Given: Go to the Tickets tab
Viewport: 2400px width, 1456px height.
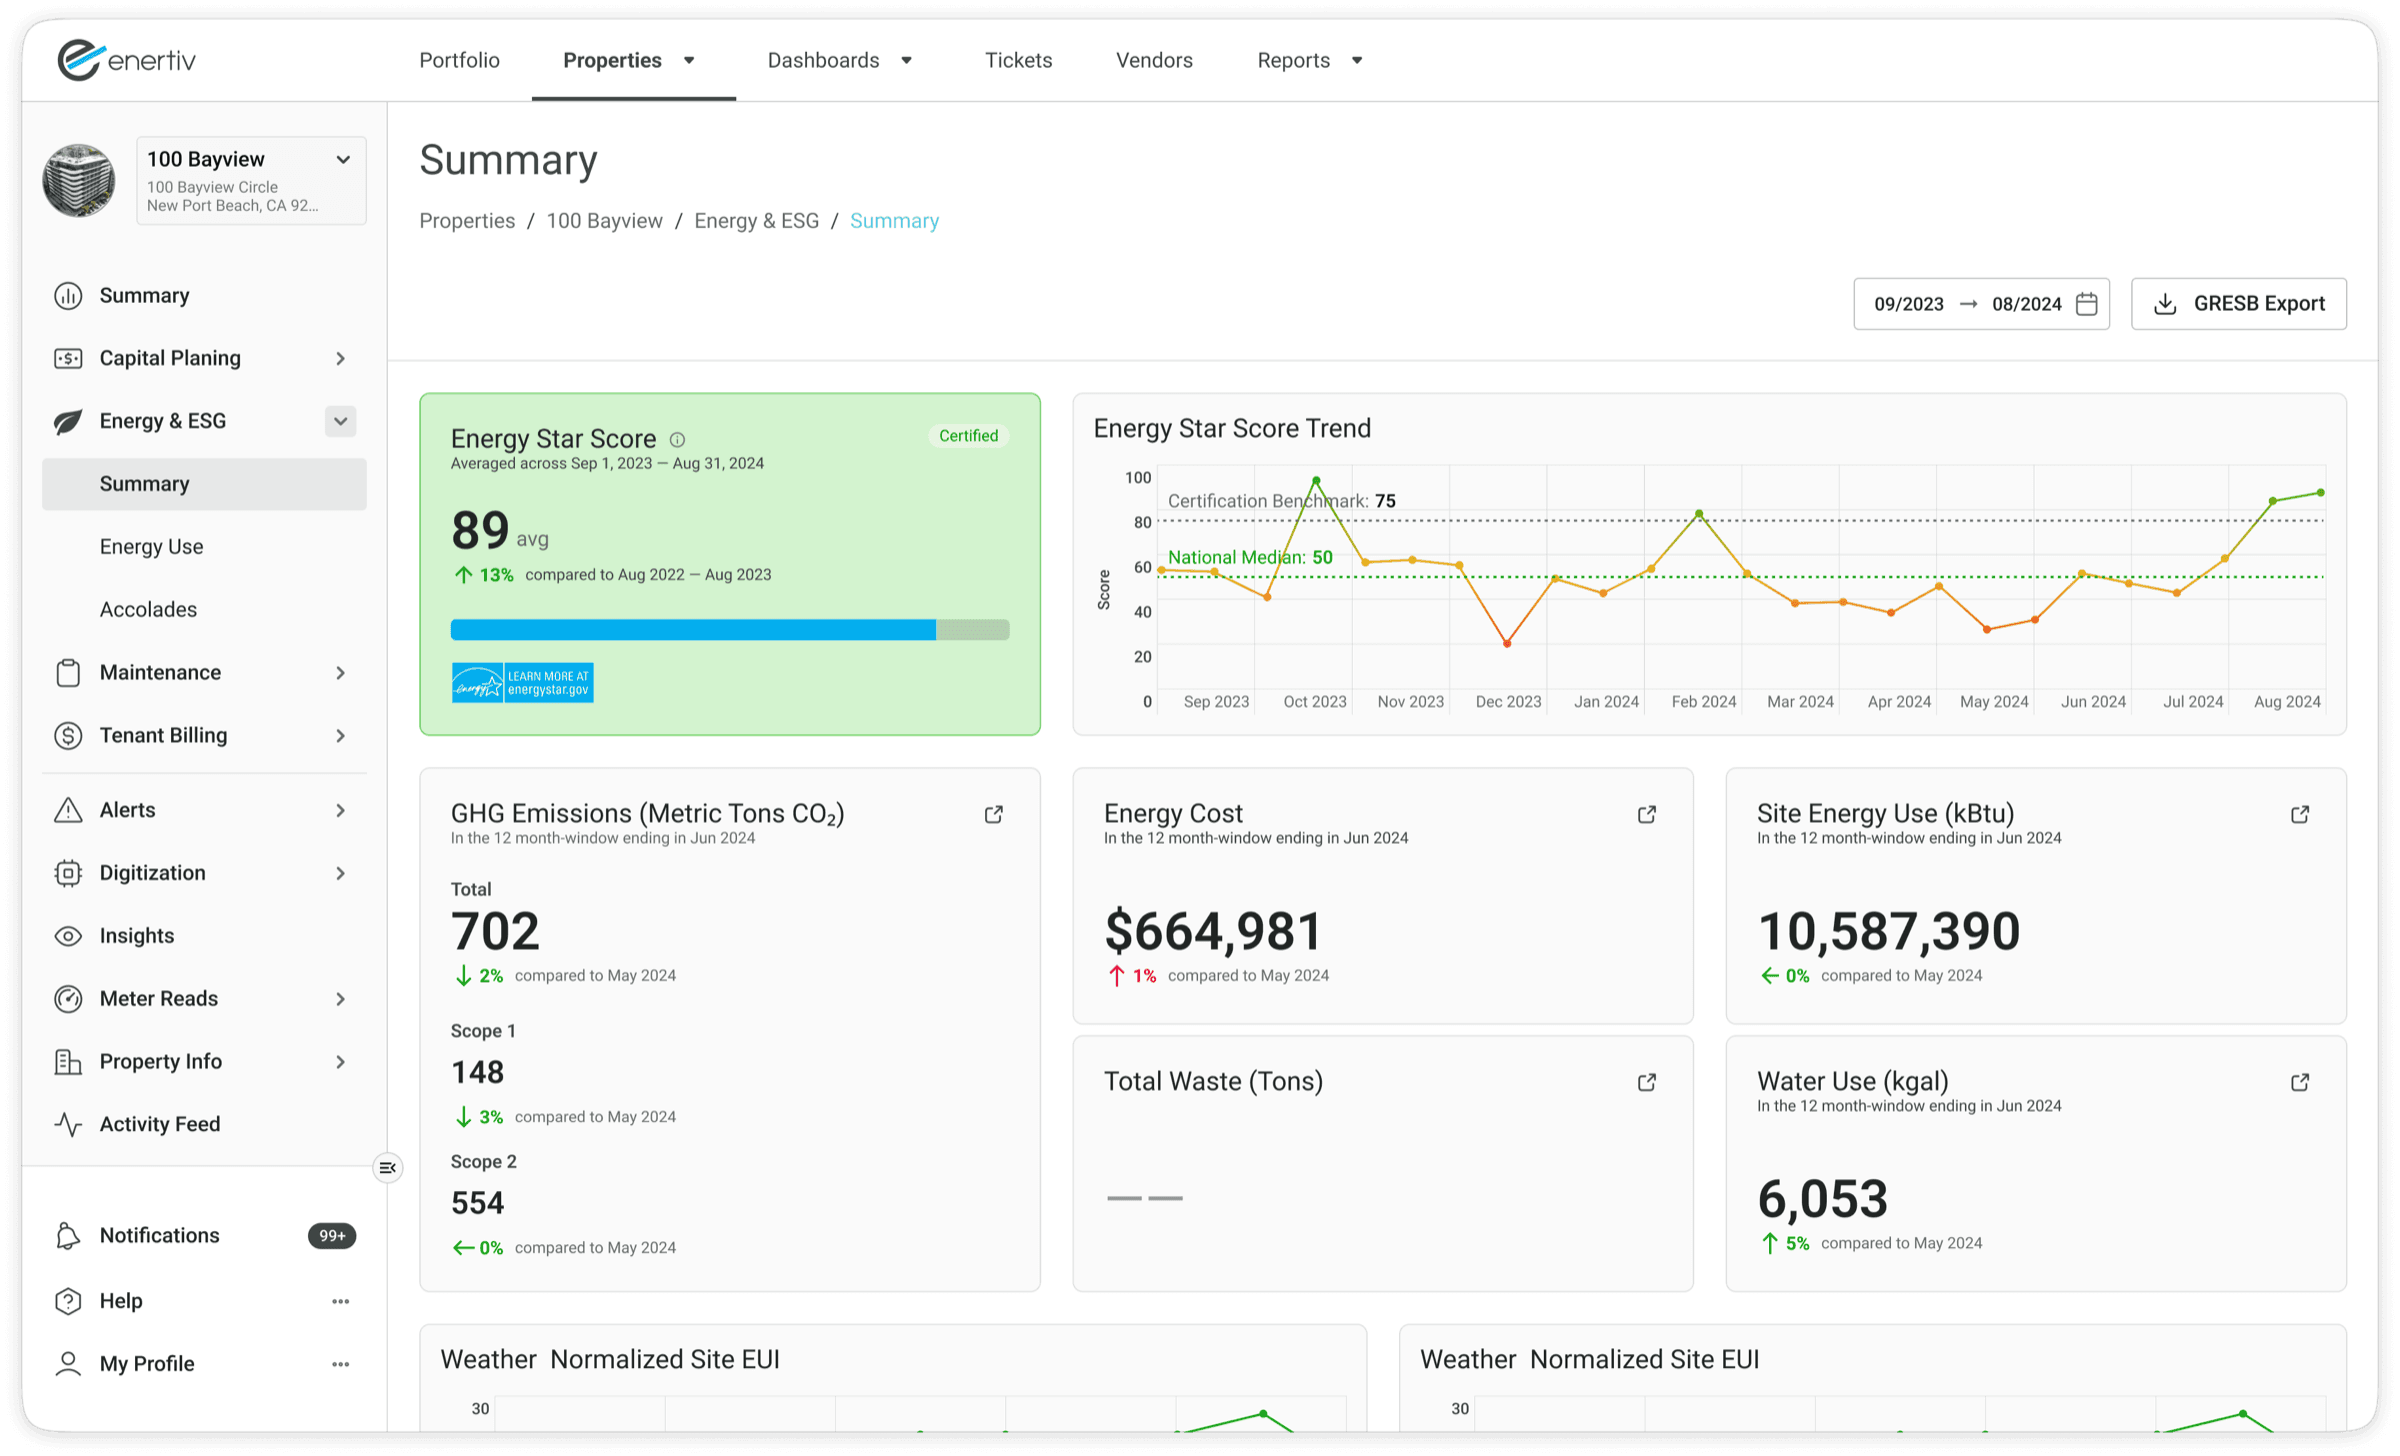Looking at the screenshot, I should pyautogui.click(x=1018, y=60).
